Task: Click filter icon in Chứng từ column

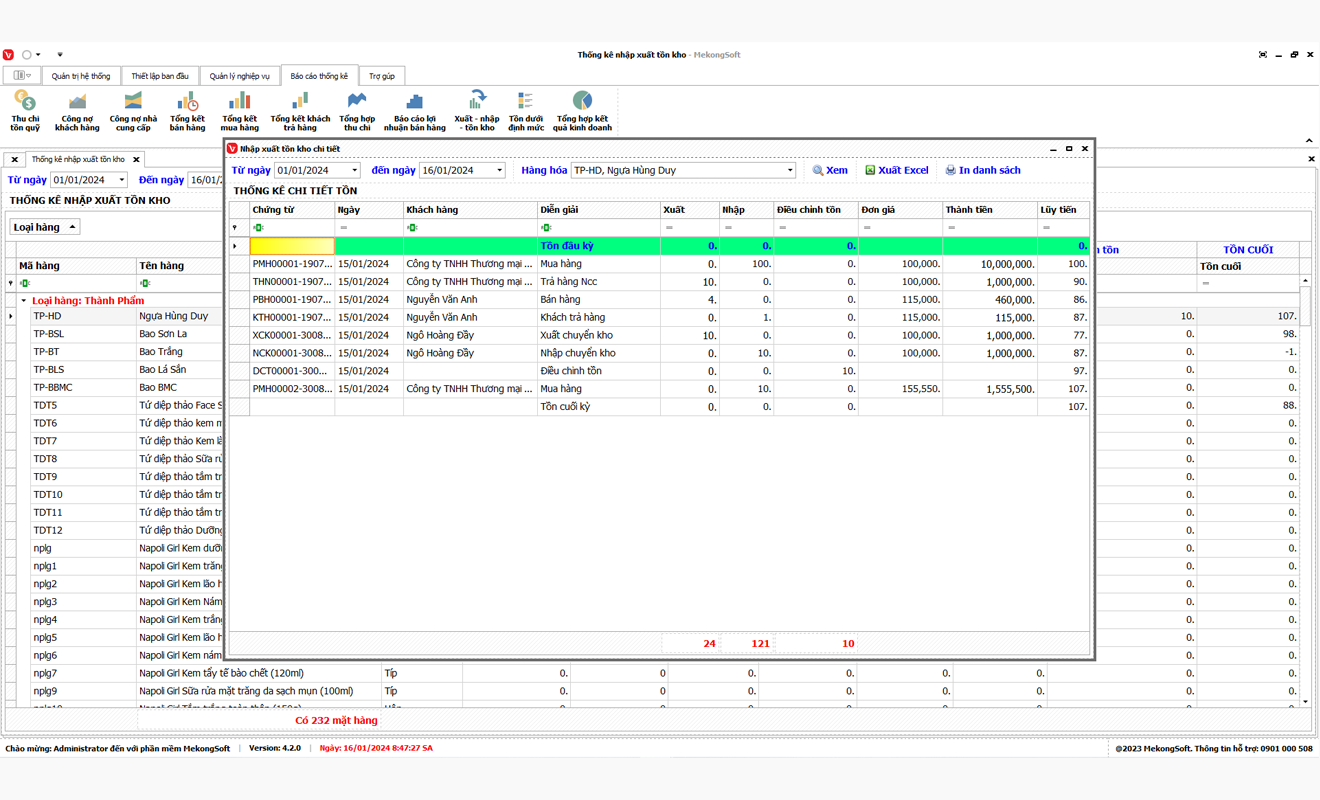Action: coord(258,228)
